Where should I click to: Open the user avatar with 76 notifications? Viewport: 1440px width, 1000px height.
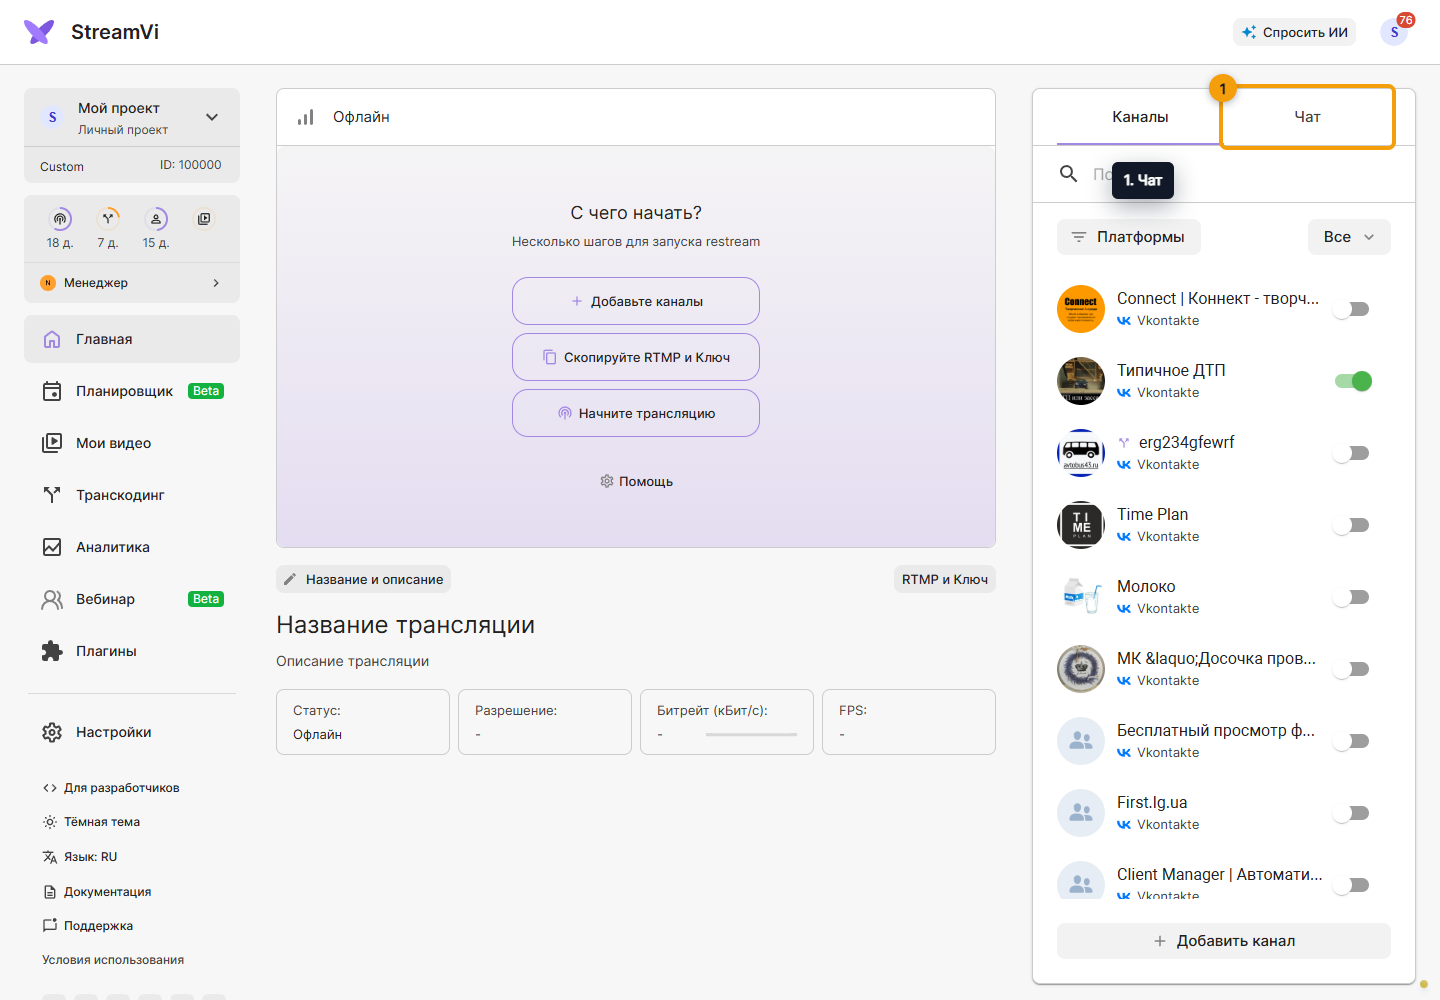(x=1394, y=32)
